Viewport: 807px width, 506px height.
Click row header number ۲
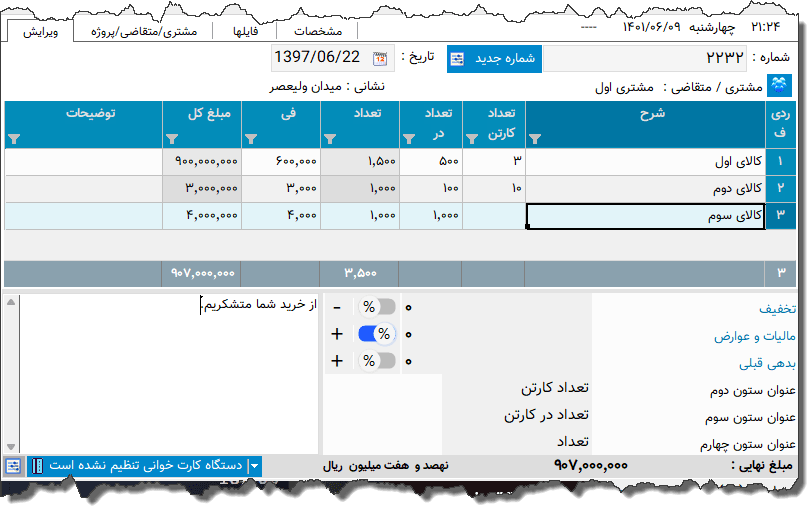780,188
